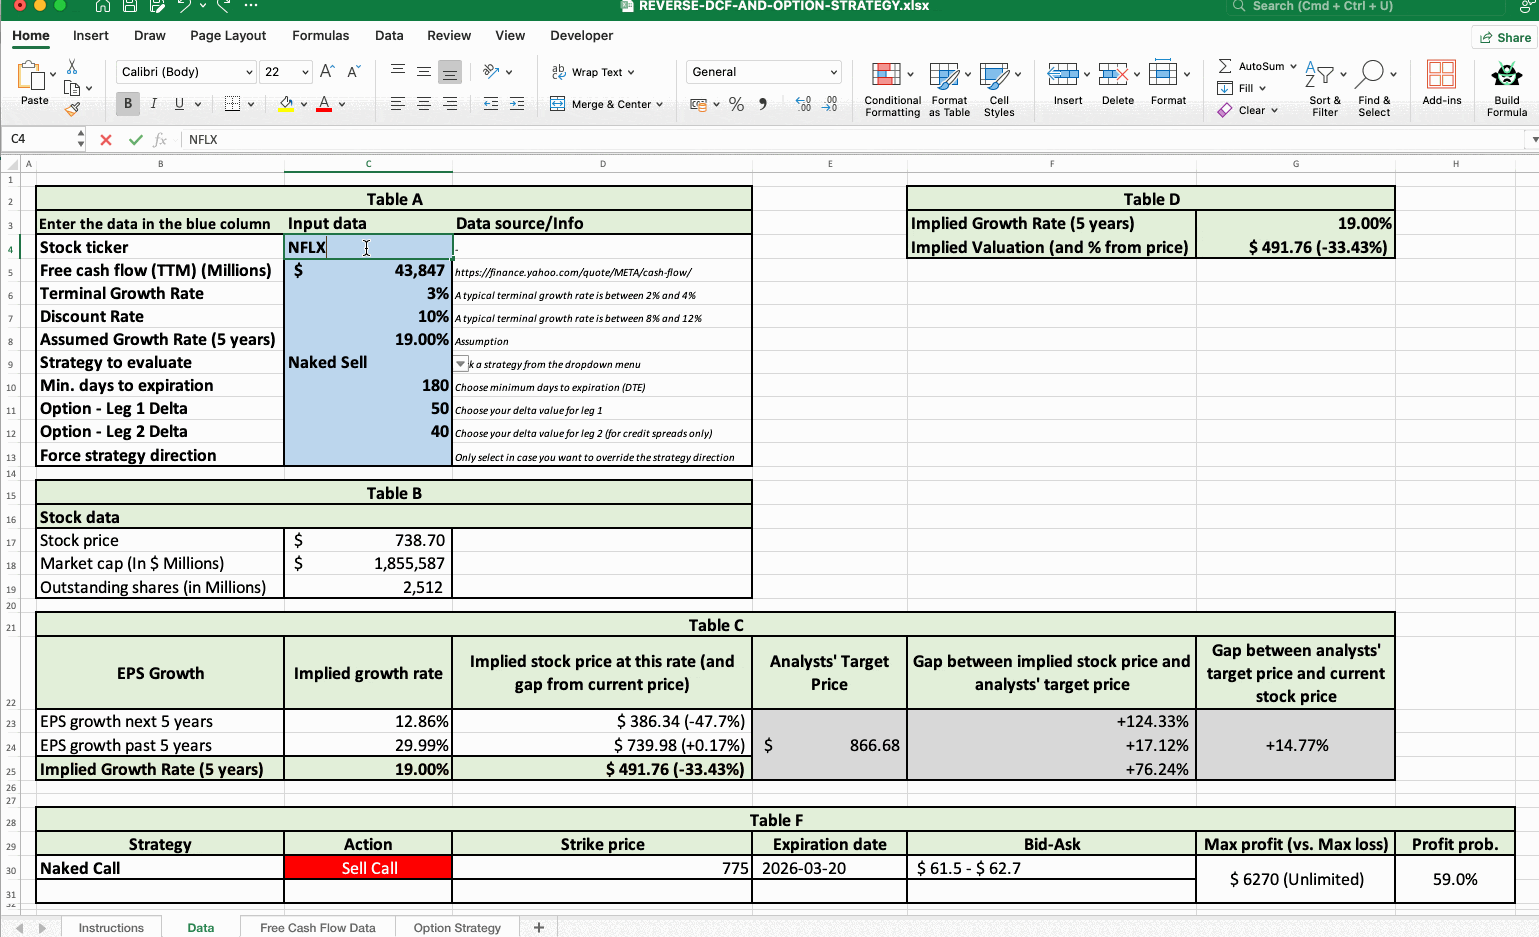Click the Name Box showing C4
1539x937 pixels.
click(38, 140)
